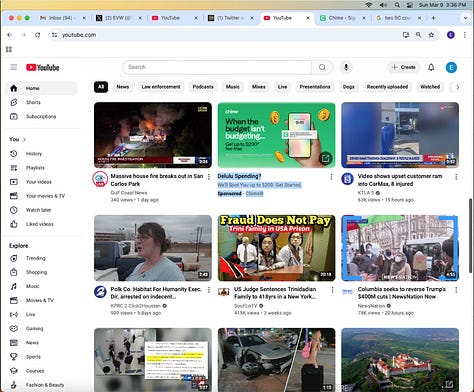Open Gulf Coast News channel link
This screenshot has height=392, width=474.
(x=129, y=193)
